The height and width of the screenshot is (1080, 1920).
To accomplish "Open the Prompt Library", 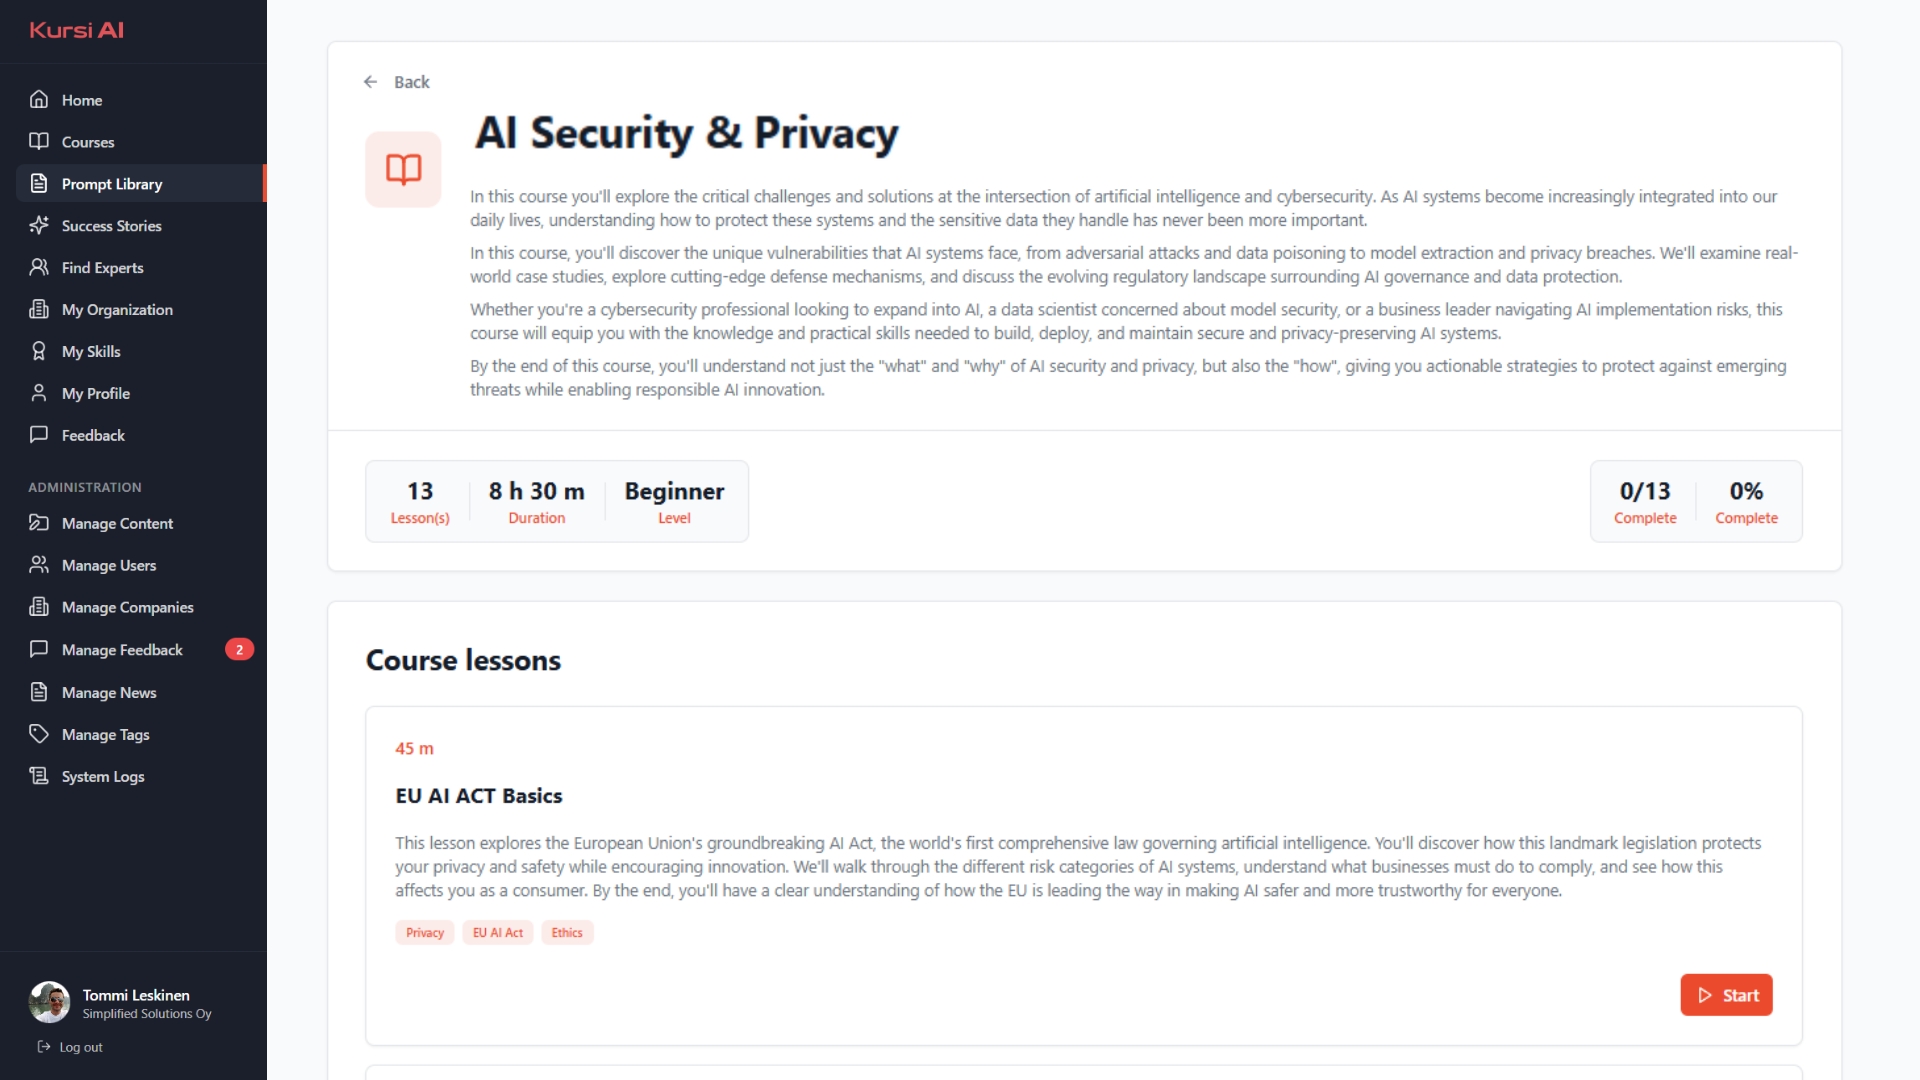I will click(x=110, y=183).
